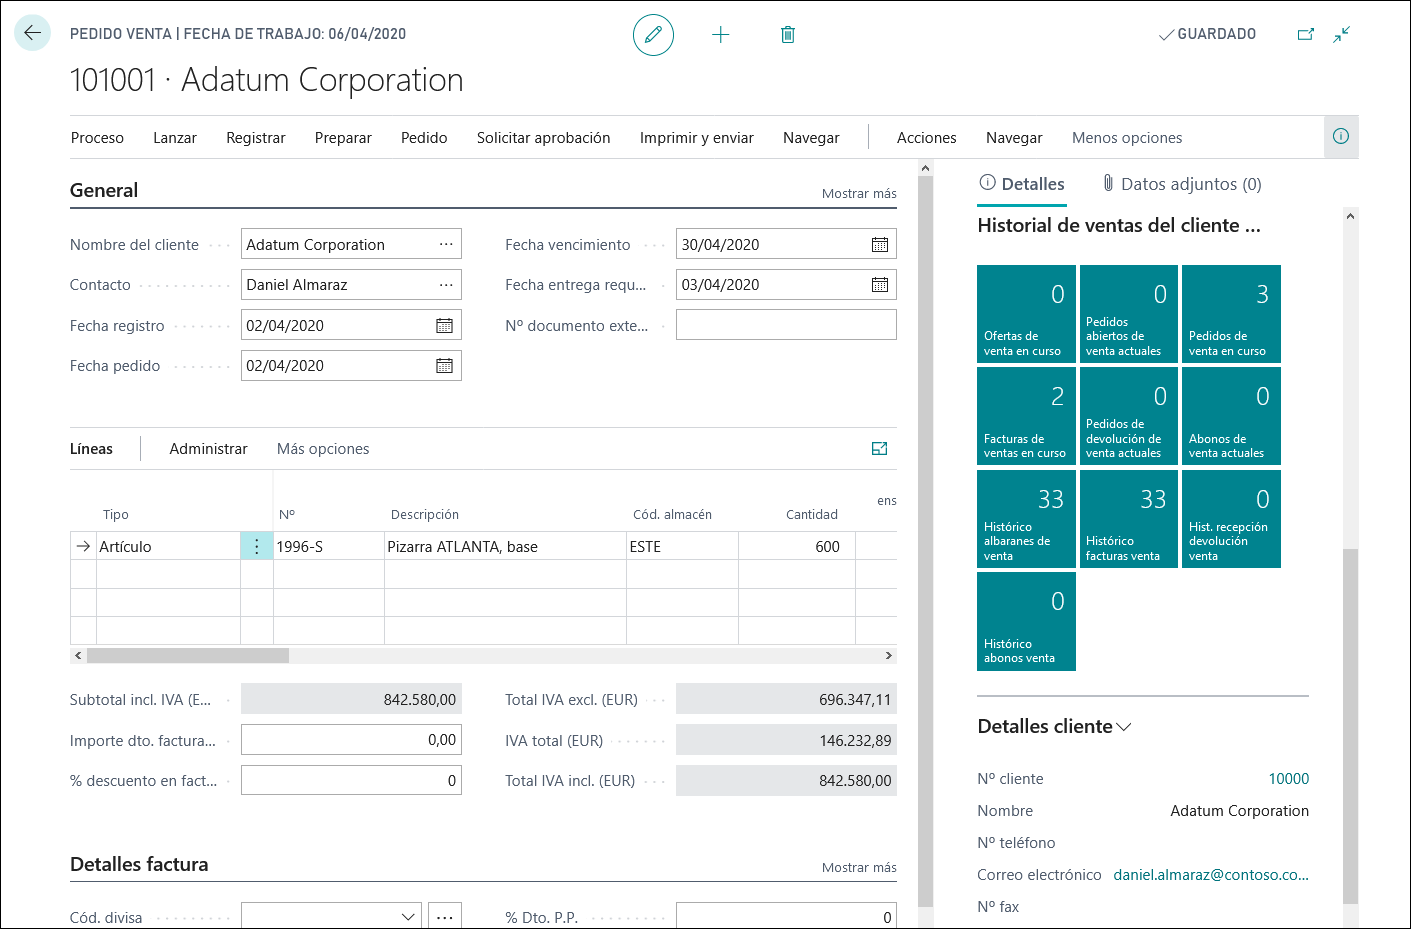
Task: Open the Proceso menu
Action: coord(97,138)
